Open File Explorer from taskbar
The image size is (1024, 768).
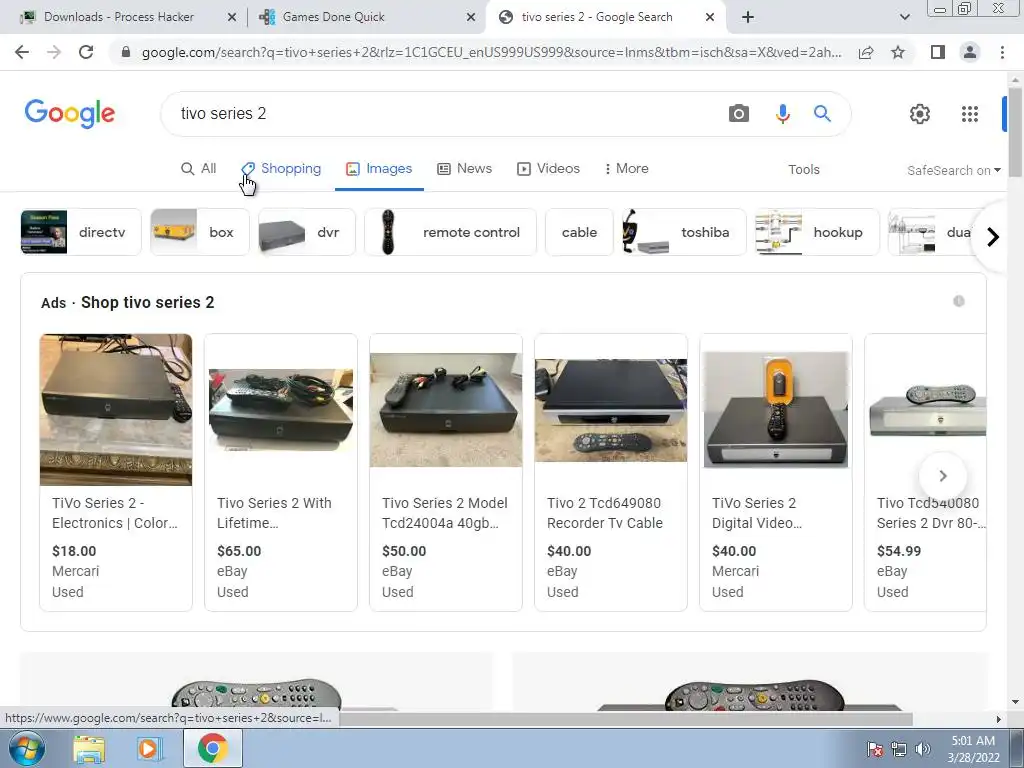click(x=89, y=748)
